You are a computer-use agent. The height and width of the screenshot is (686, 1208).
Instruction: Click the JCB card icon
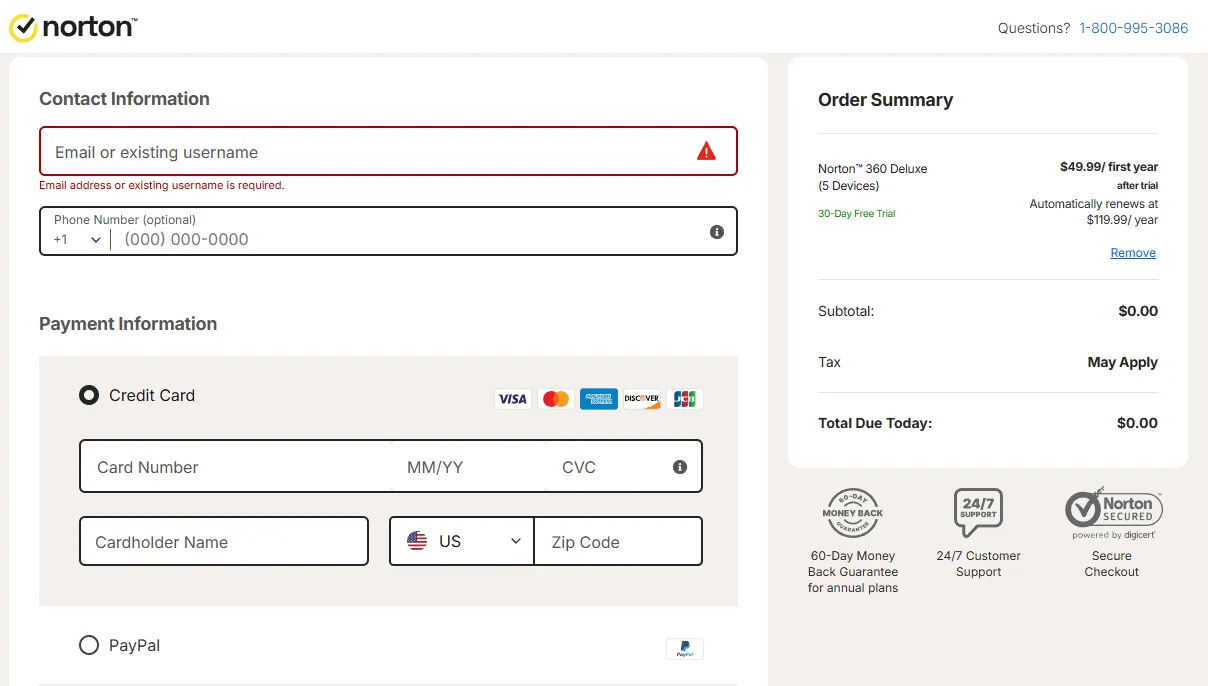[684, 398]
